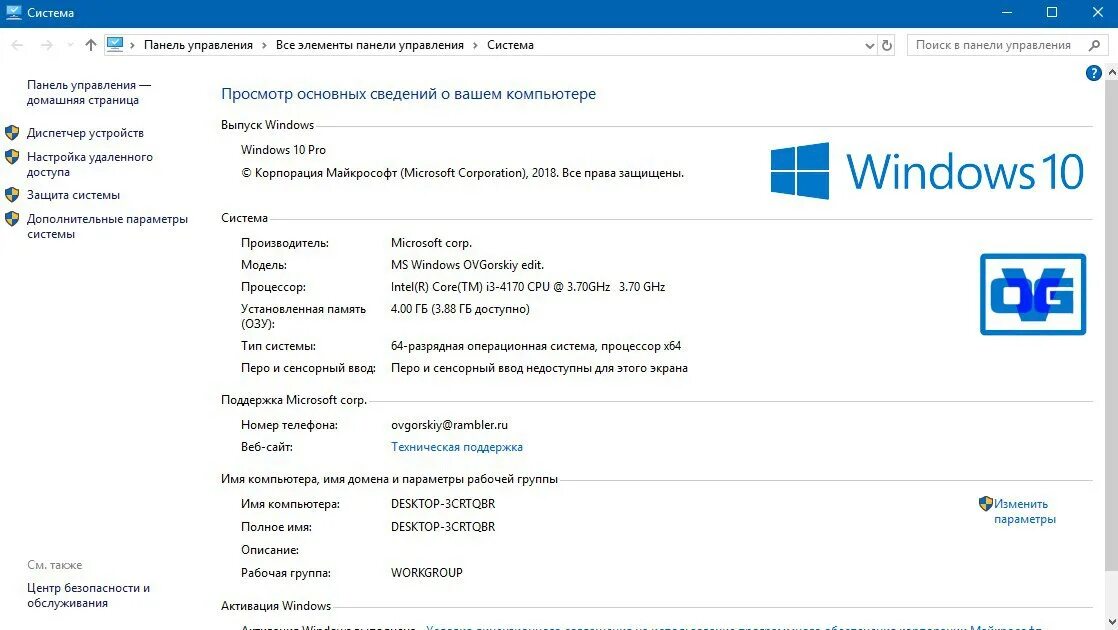Viewport: 1118px width, 630px height.
Task: Select 'Система' breadcrumb in address bar
Action: point(511,45)
